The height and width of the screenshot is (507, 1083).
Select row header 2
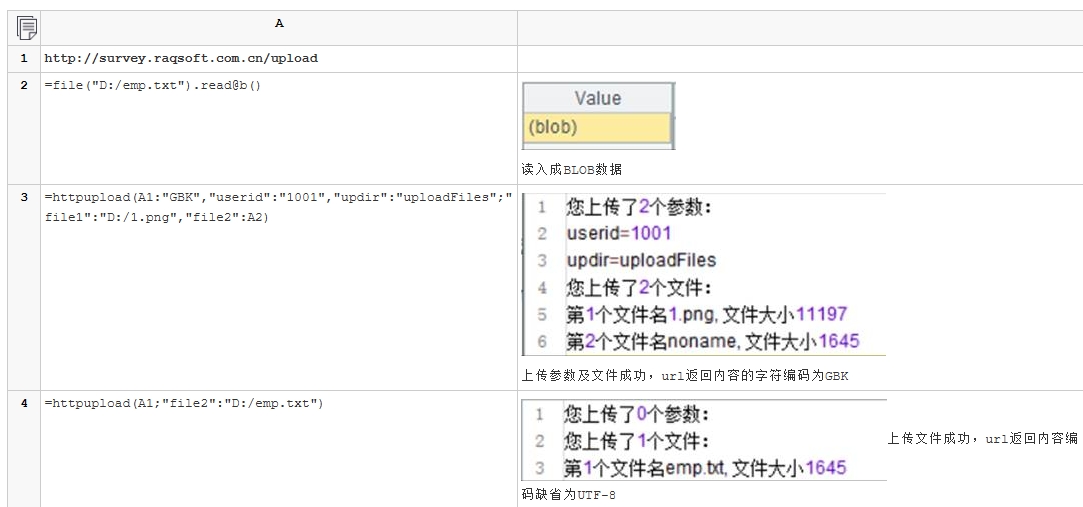24,85
